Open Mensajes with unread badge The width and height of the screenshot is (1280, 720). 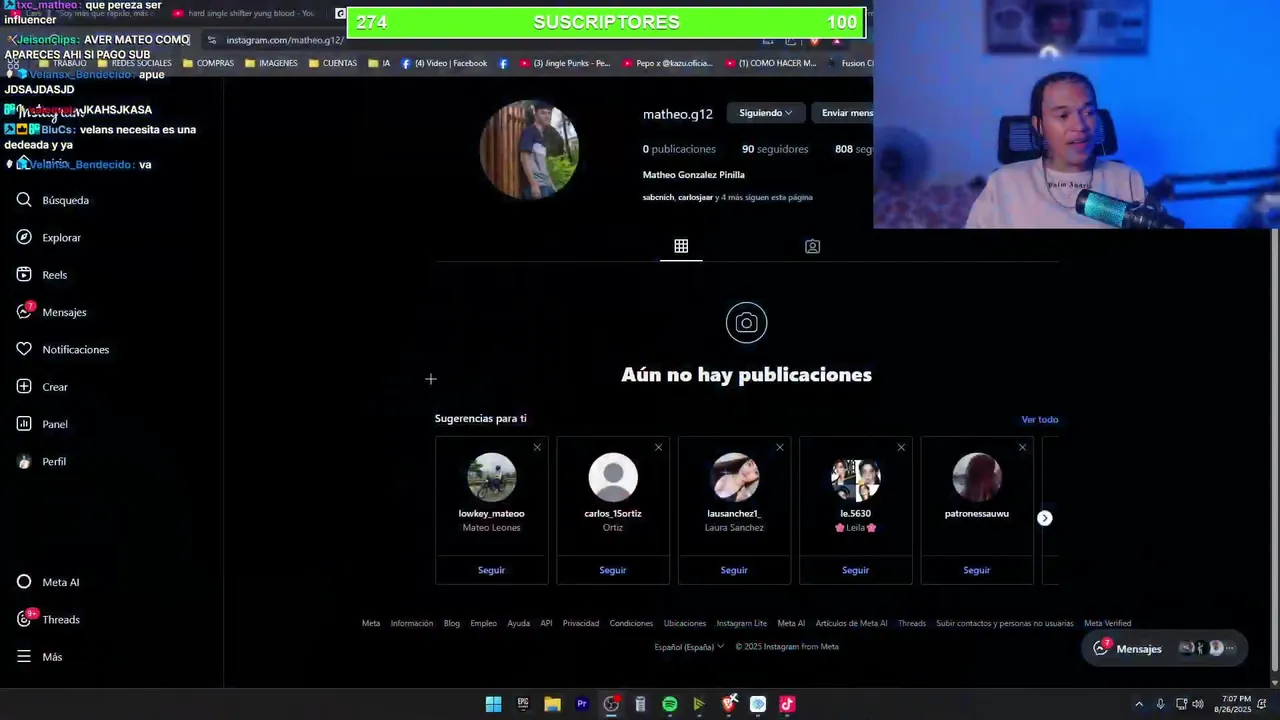coord(51,312)
